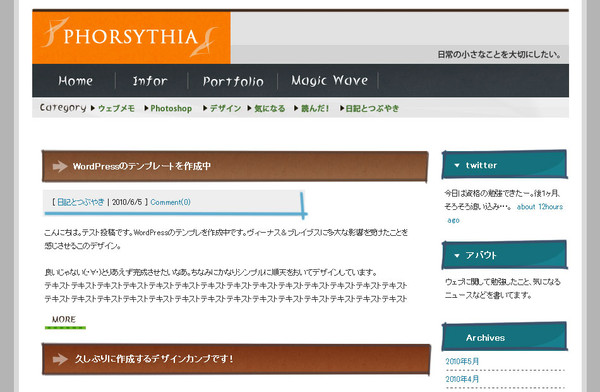Open post 久しぶりに作成するデザインカンプです!

[x=154, y=359]
